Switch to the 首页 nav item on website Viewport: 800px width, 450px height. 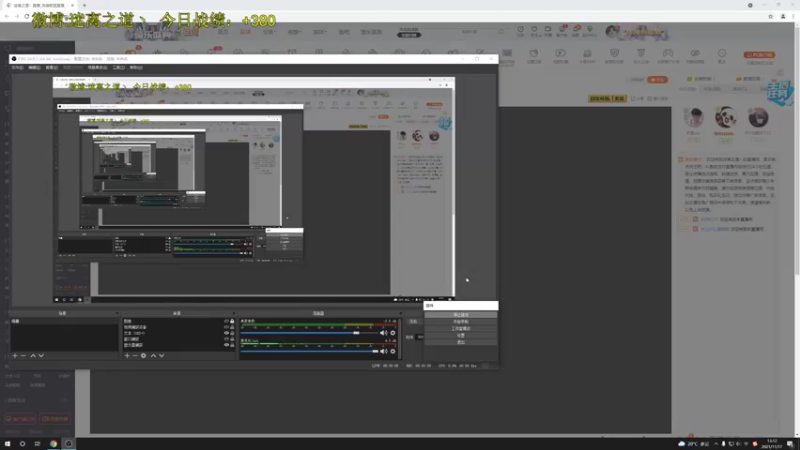tap(223, 32)
